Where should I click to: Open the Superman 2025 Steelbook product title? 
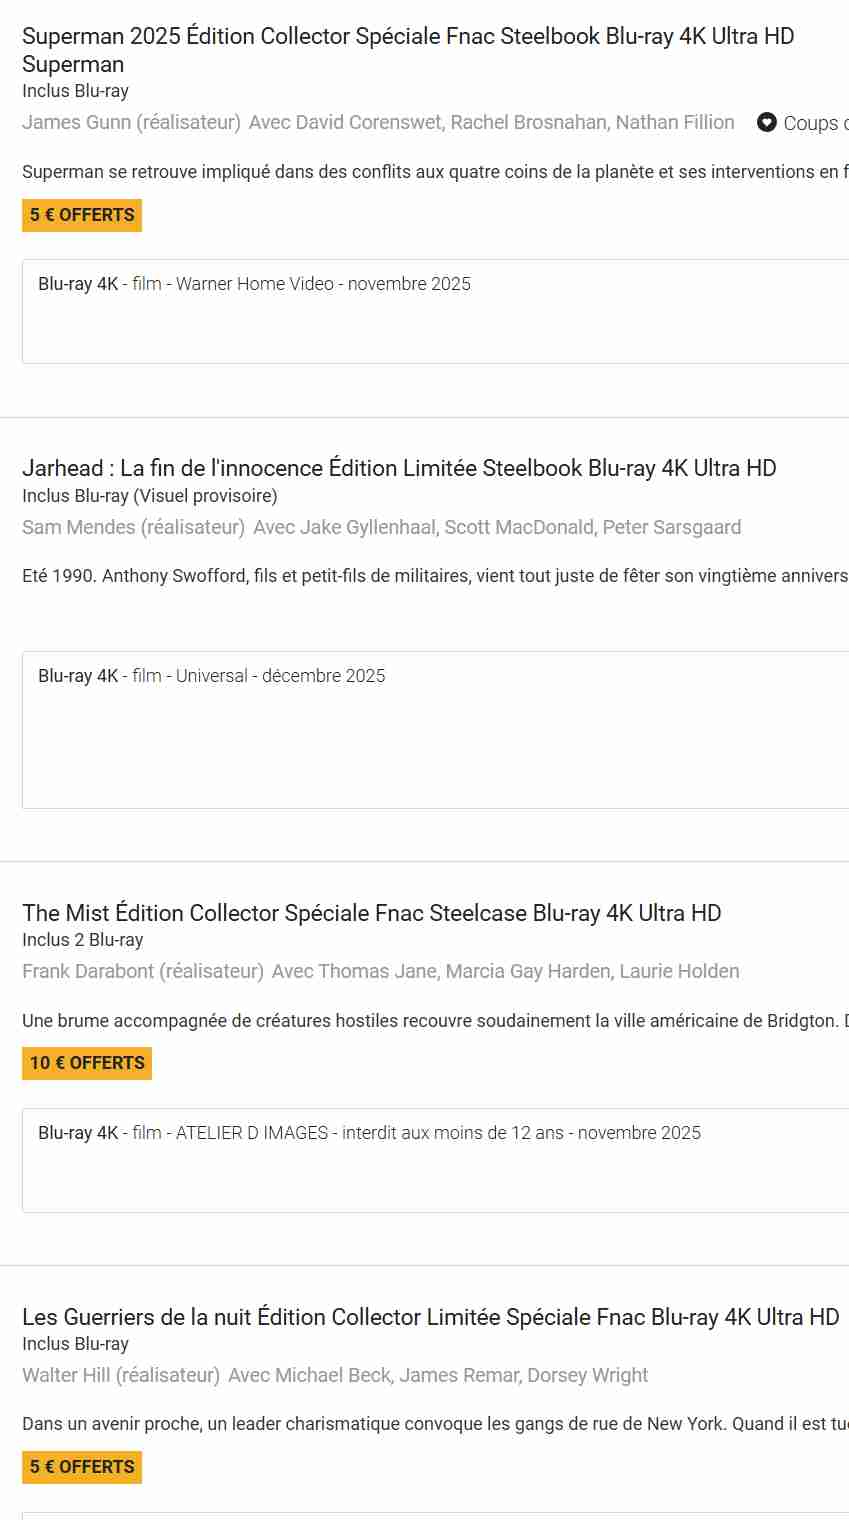(407, 37)
